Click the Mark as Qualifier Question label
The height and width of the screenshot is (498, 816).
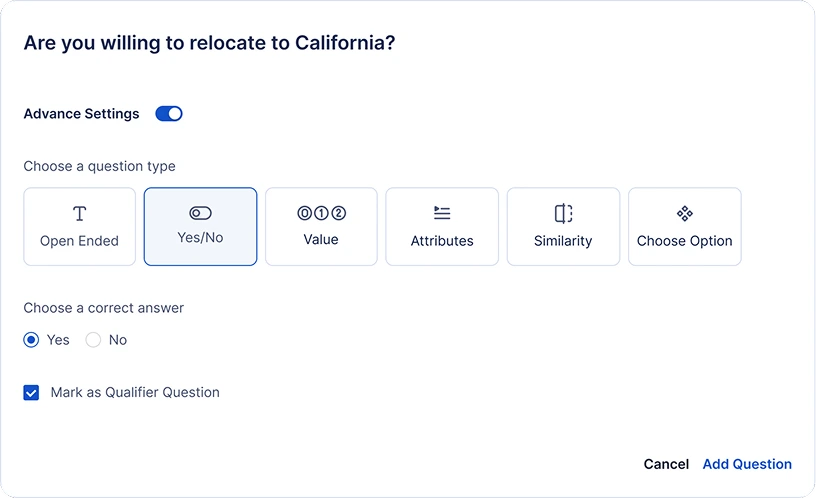135,392
